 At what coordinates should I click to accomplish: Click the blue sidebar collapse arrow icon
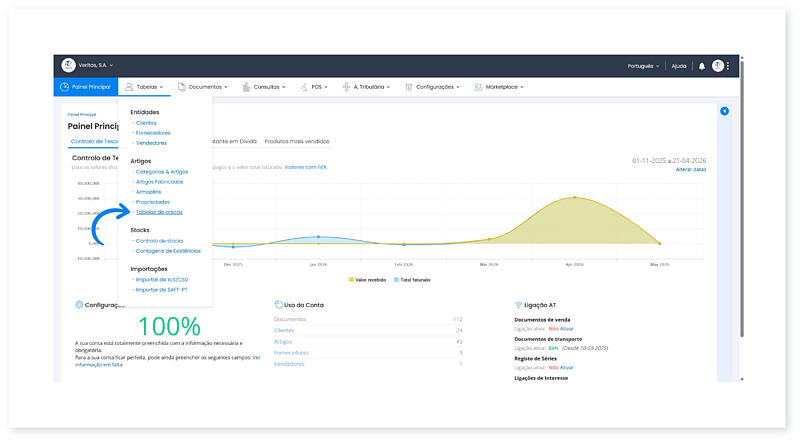[x=724, y=111]
